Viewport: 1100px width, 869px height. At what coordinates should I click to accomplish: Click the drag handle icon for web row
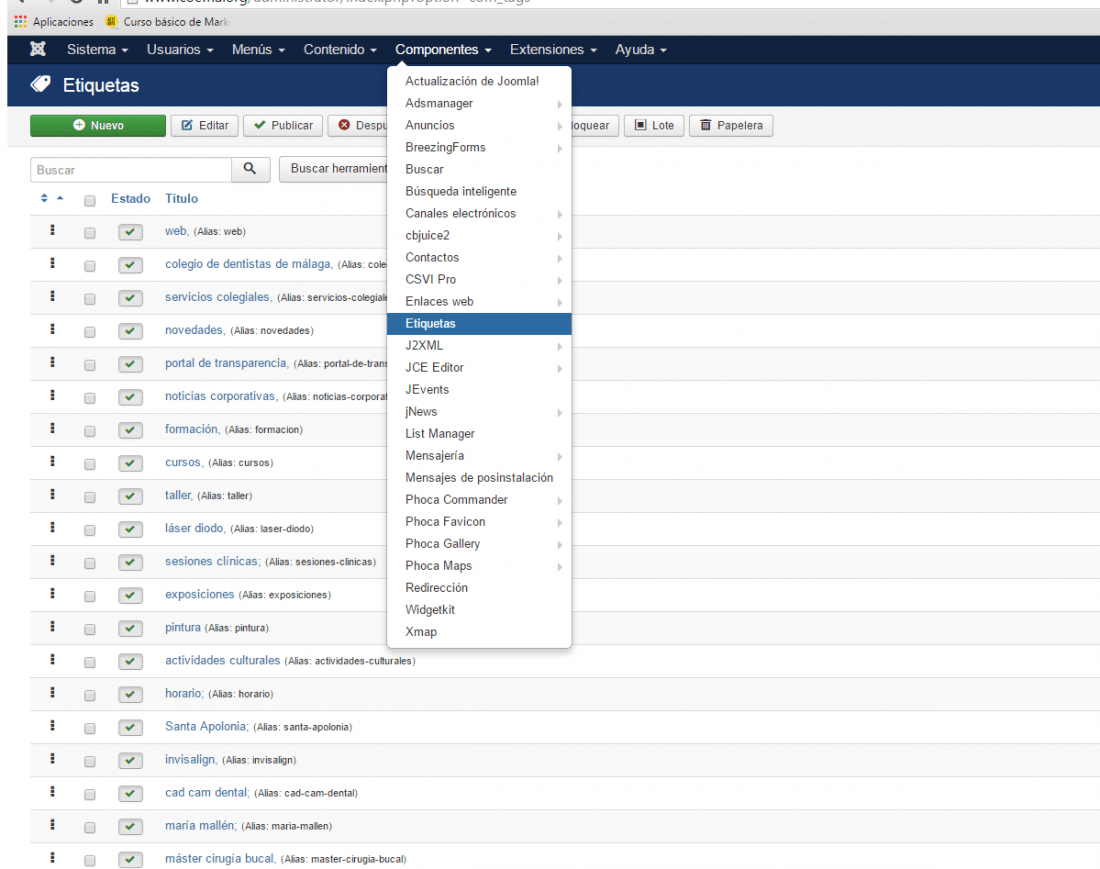pos(53,230)
